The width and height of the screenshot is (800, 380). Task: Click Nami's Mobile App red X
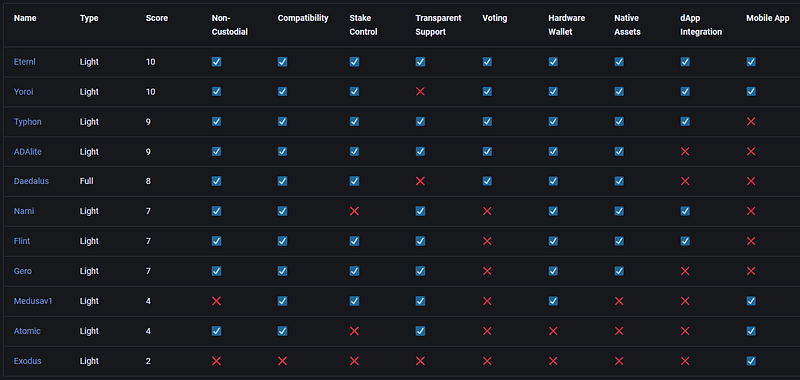click(x=751, y=211)
